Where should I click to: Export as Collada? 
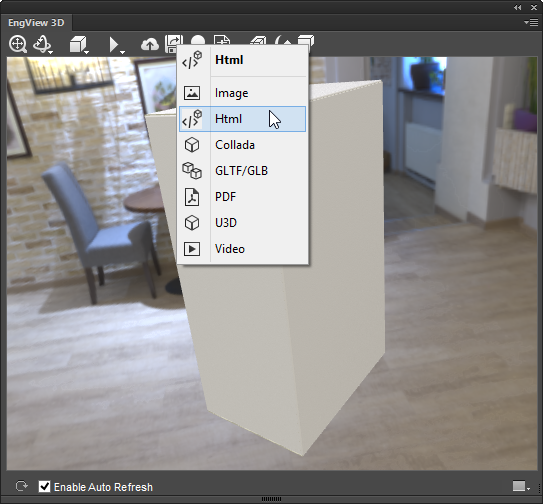pyautogui.click(x=242, y=145)
